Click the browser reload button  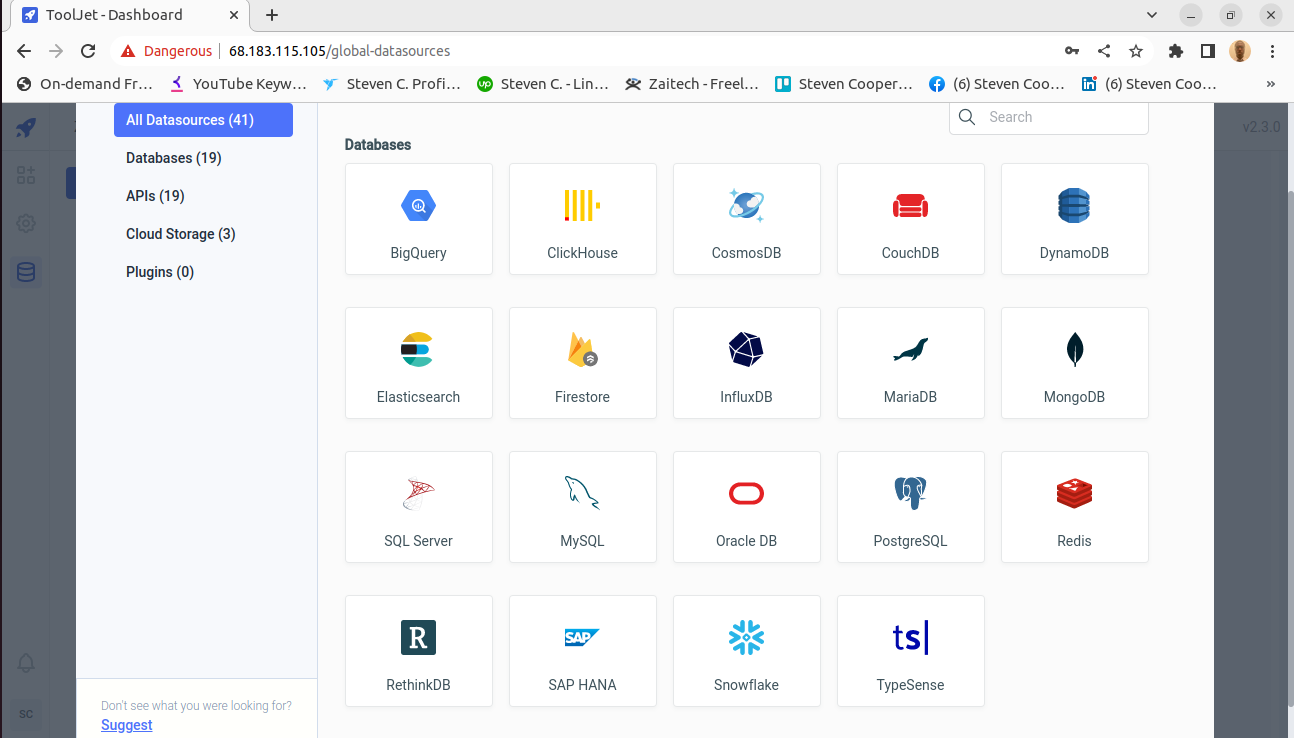click(x=88, y=51)
